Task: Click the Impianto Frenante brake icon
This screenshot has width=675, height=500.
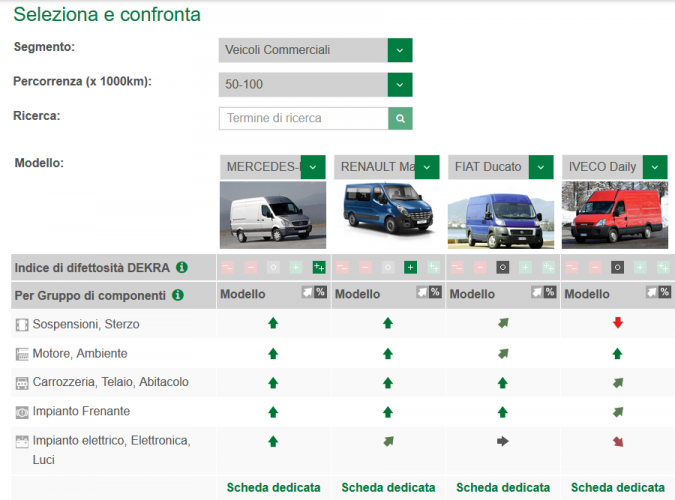Action: pyautogui.click(x=22, y=411)
